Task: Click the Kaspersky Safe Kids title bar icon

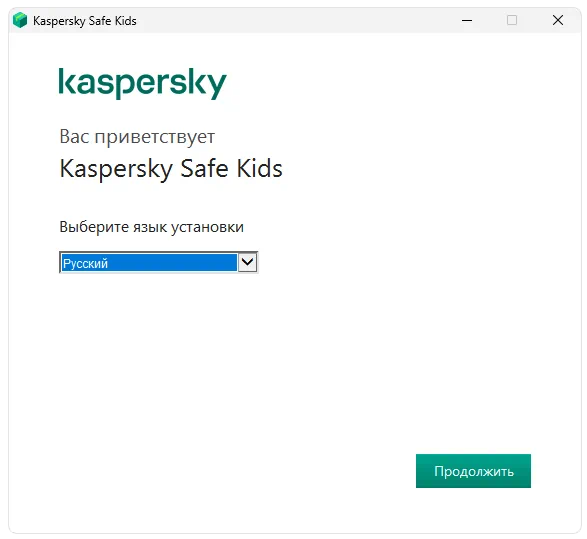Action: point(20,20)
